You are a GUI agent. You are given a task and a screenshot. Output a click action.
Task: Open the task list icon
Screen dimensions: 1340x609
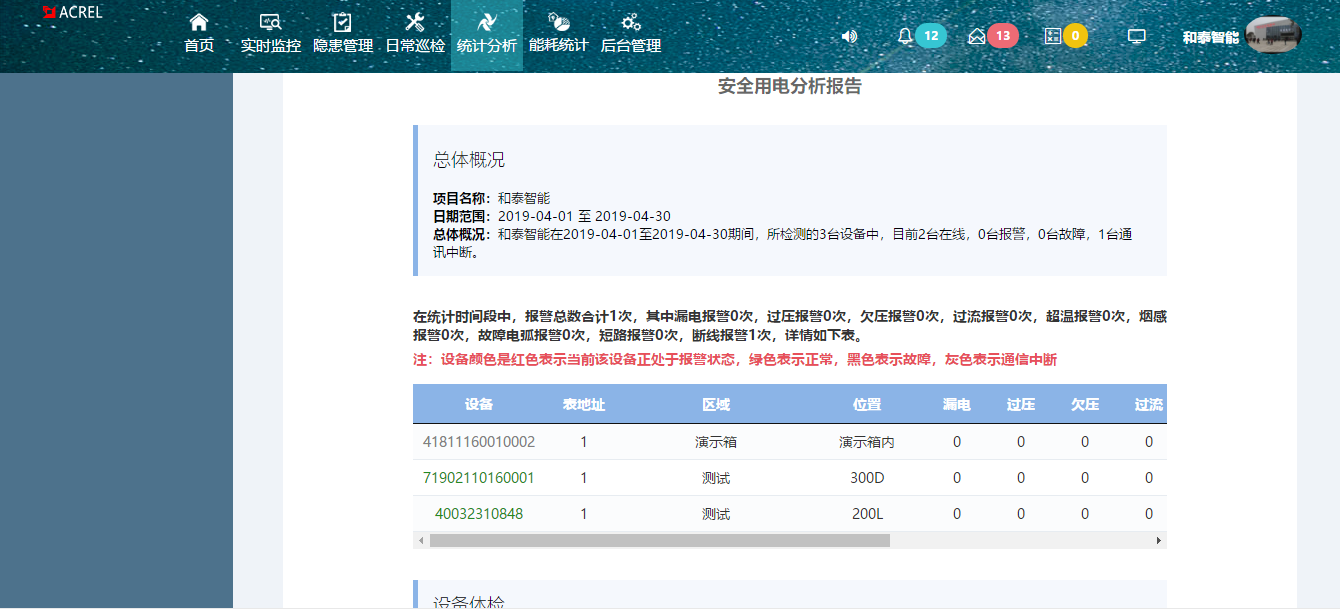1052,36
